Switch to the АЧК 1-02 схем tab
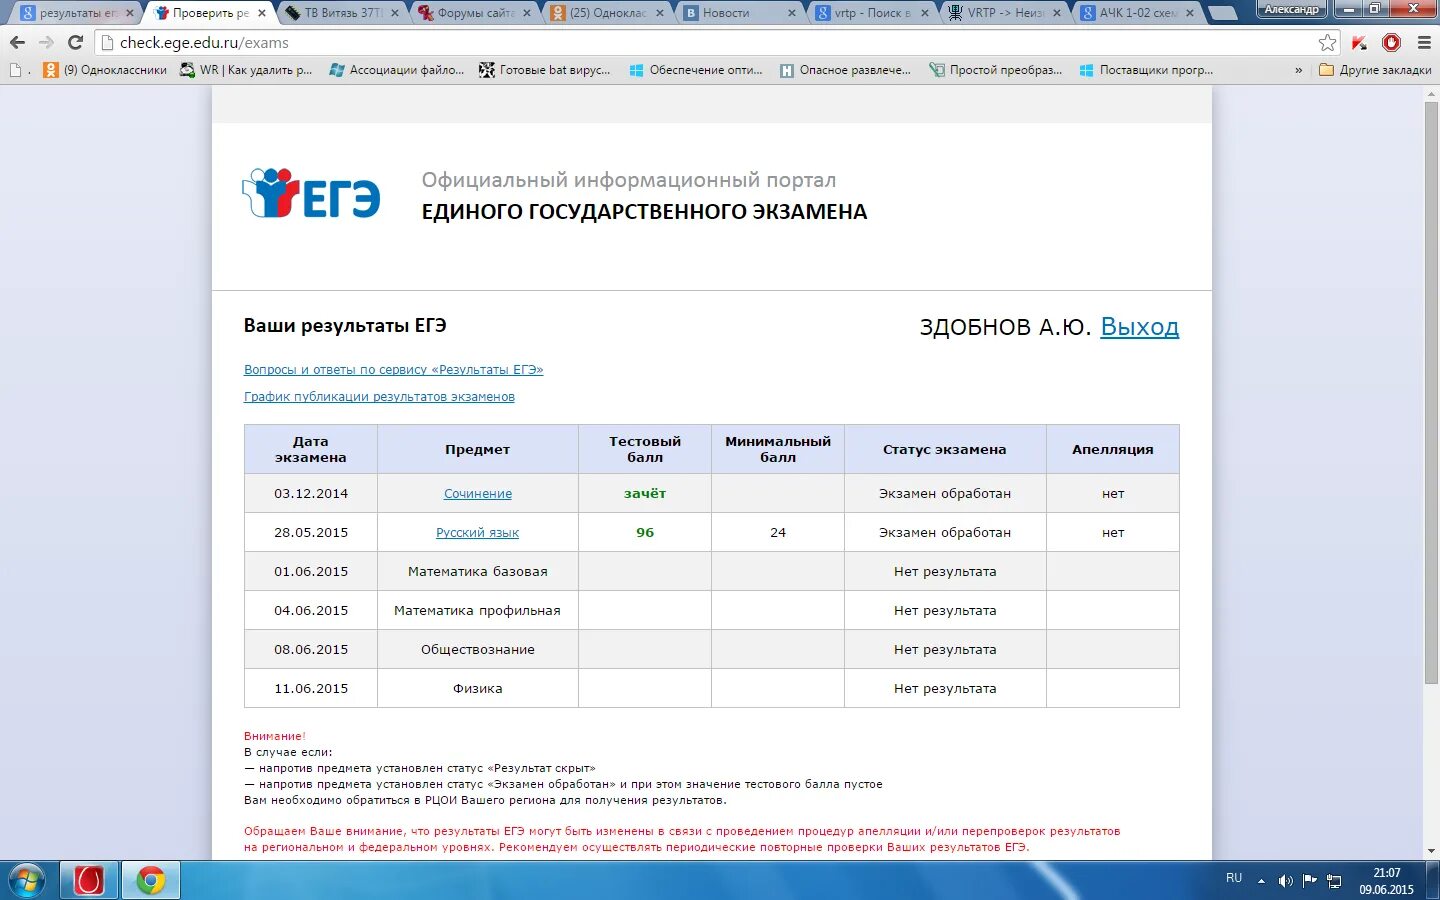 pos(1136,13)
